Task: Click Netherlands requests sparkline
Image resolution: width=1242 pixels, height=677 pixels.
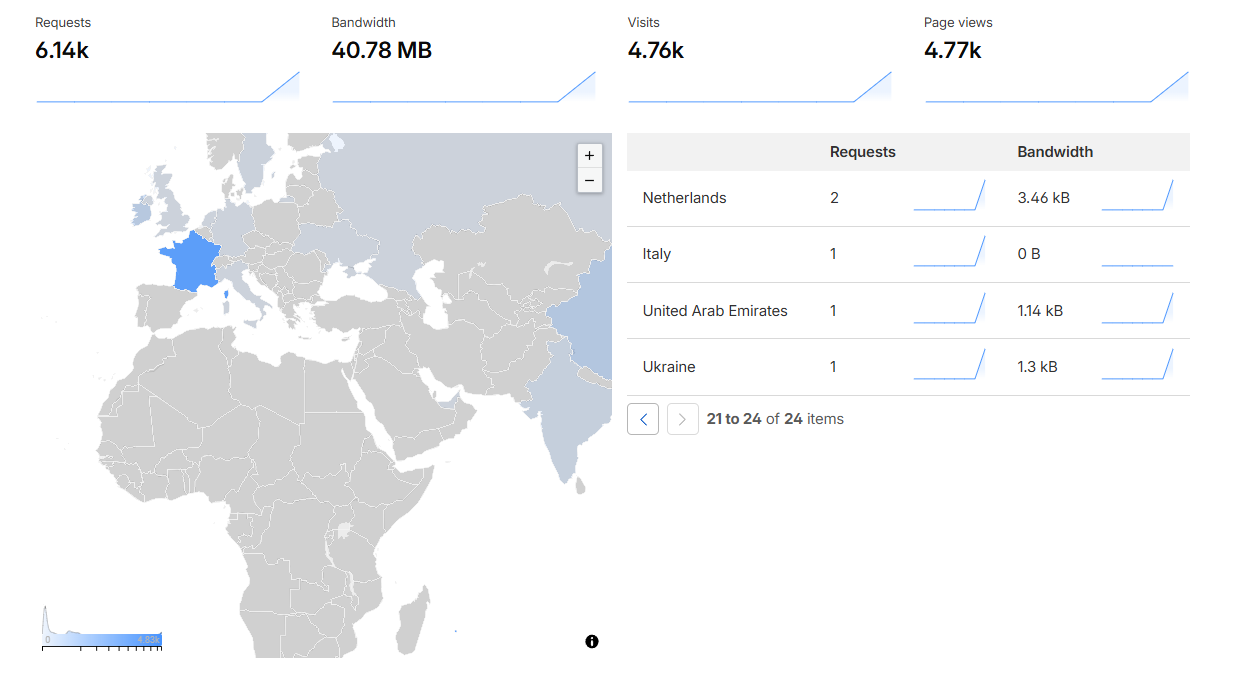Action: click(950, 196)
